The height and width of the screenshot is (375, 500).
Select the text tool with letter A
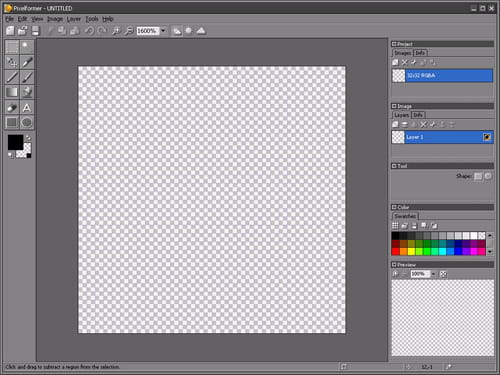(27, 108)
